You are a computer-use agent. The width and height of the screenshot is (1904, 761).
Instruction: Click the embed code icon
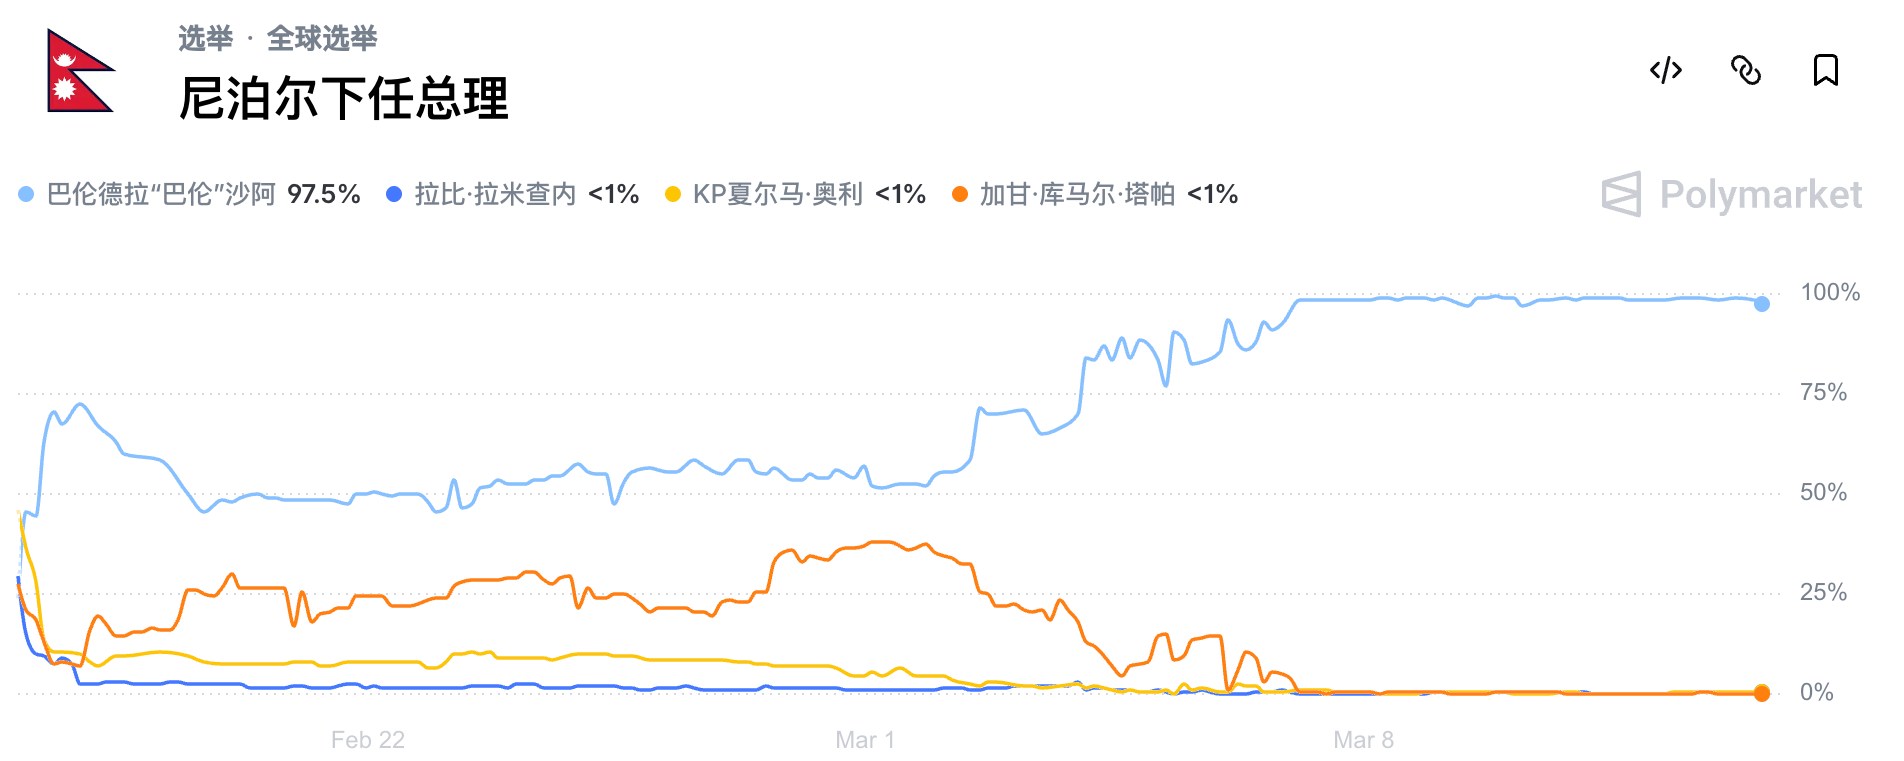point(1666,71)
